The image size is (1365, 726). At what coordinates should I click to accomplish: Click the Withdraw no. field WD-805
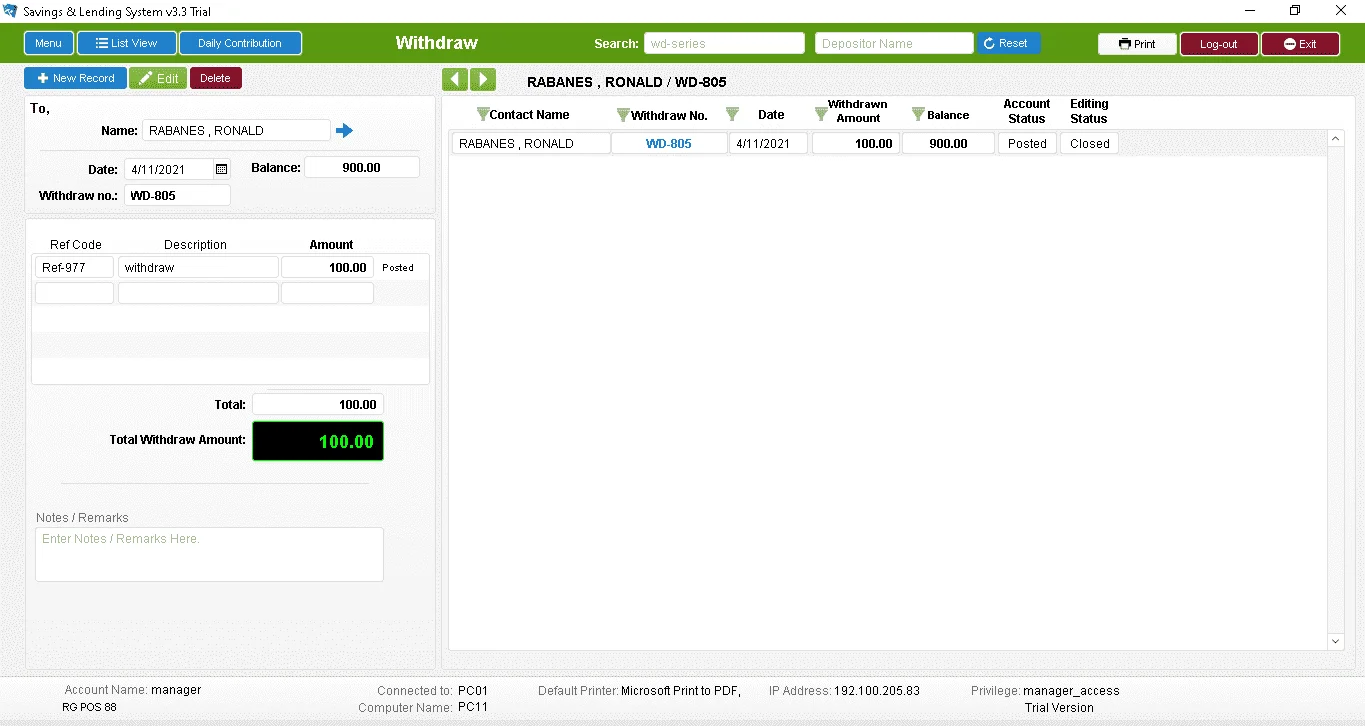[x=177, y=195]
